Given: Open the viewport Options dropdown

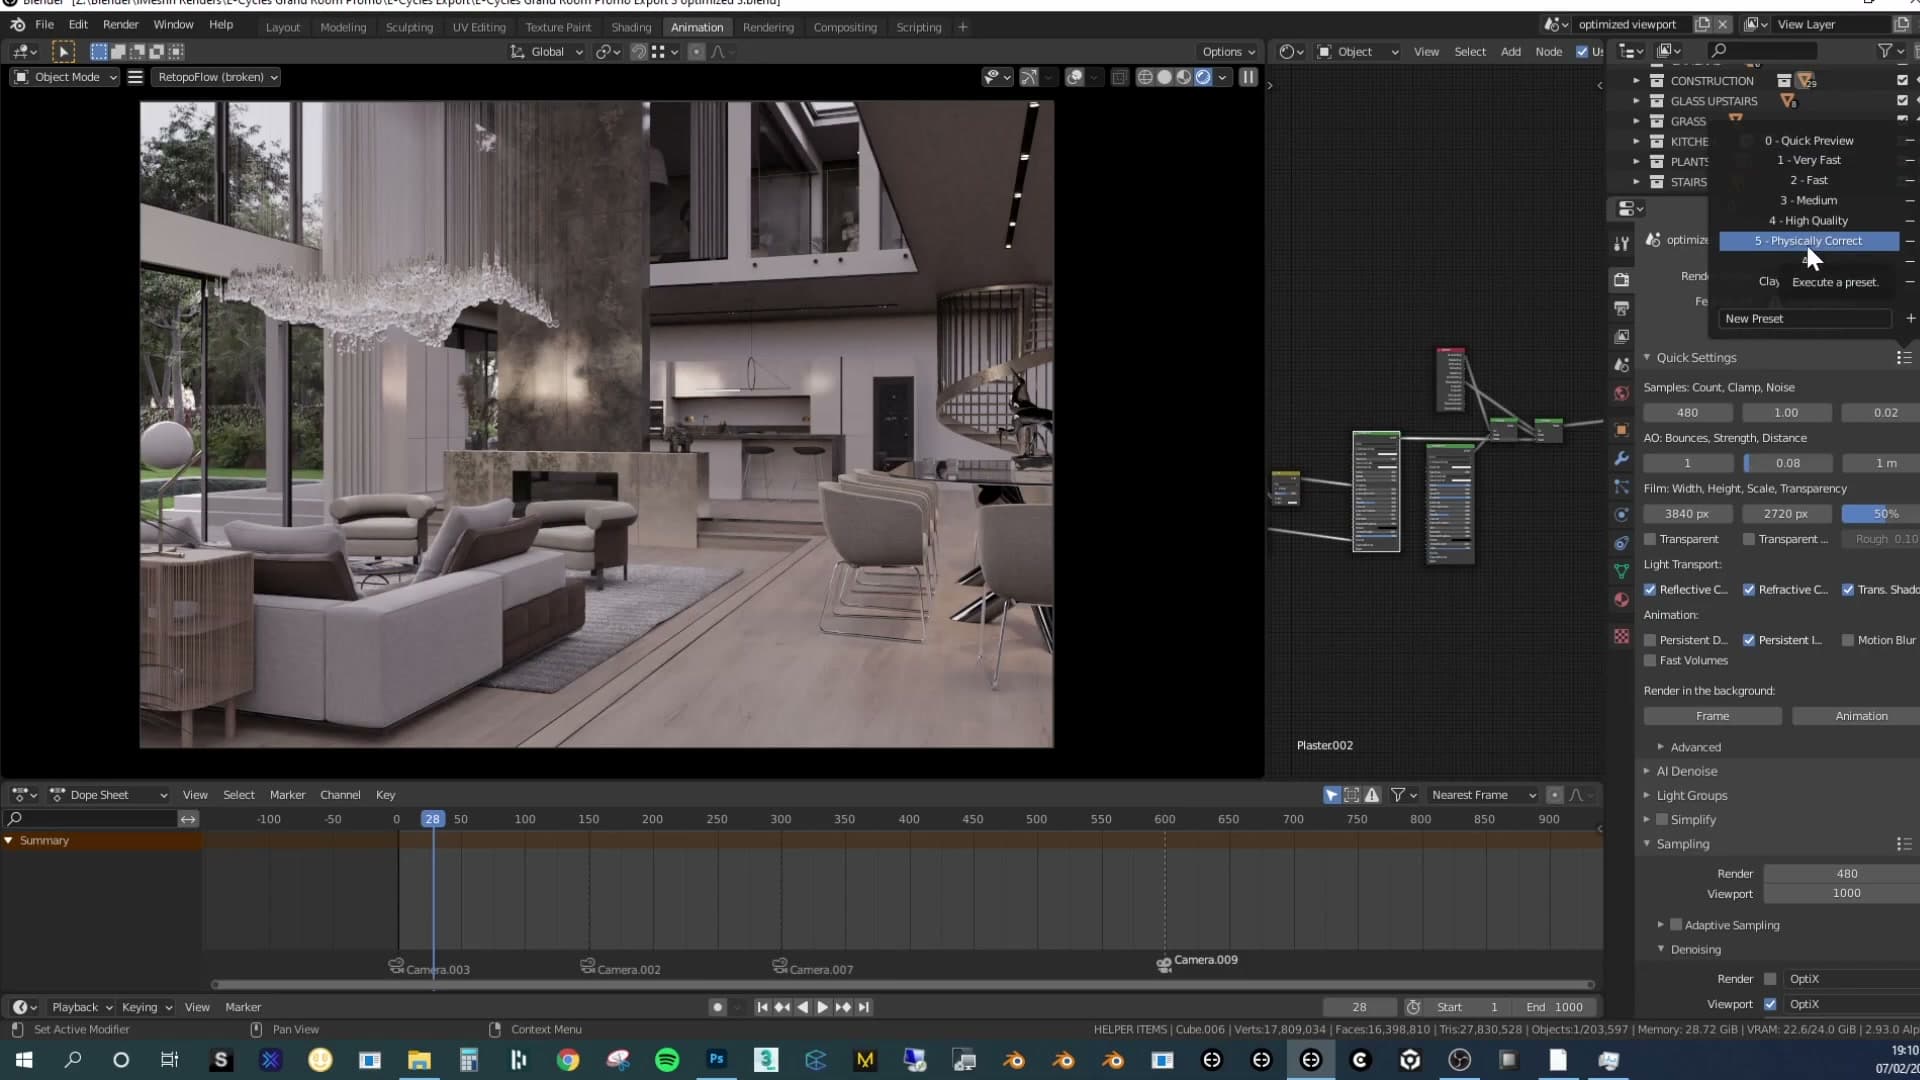Looking at the screenshot, I should pos(1229,52).
